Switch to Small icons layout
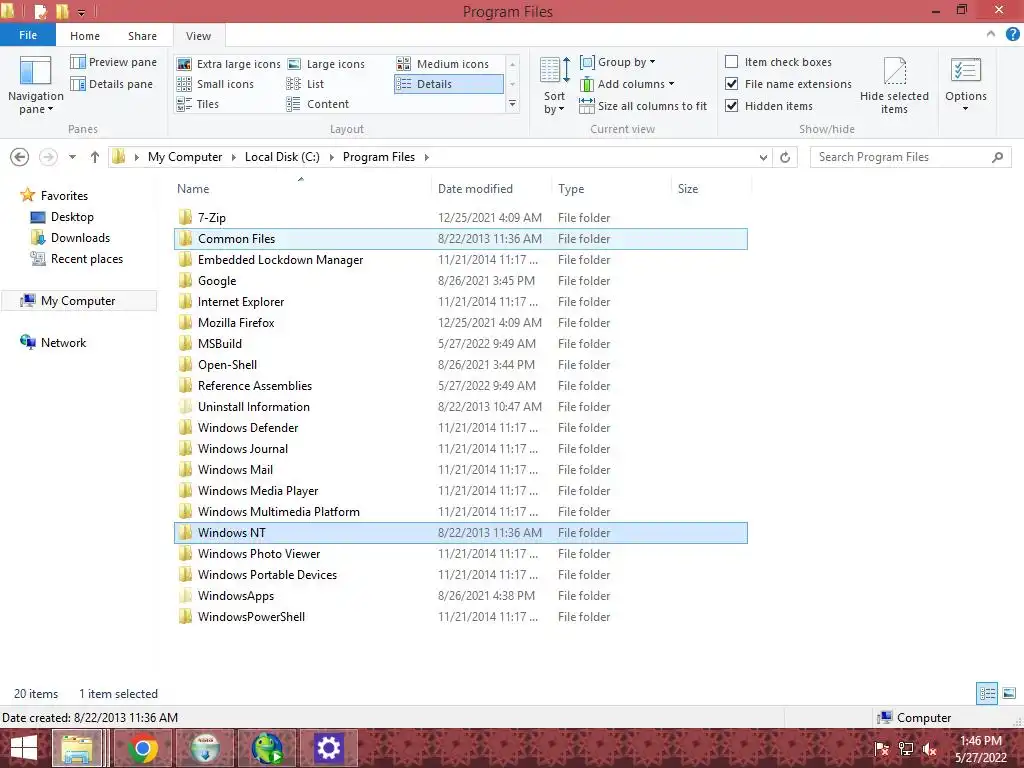1024x768 pixels. coord(216,84)
